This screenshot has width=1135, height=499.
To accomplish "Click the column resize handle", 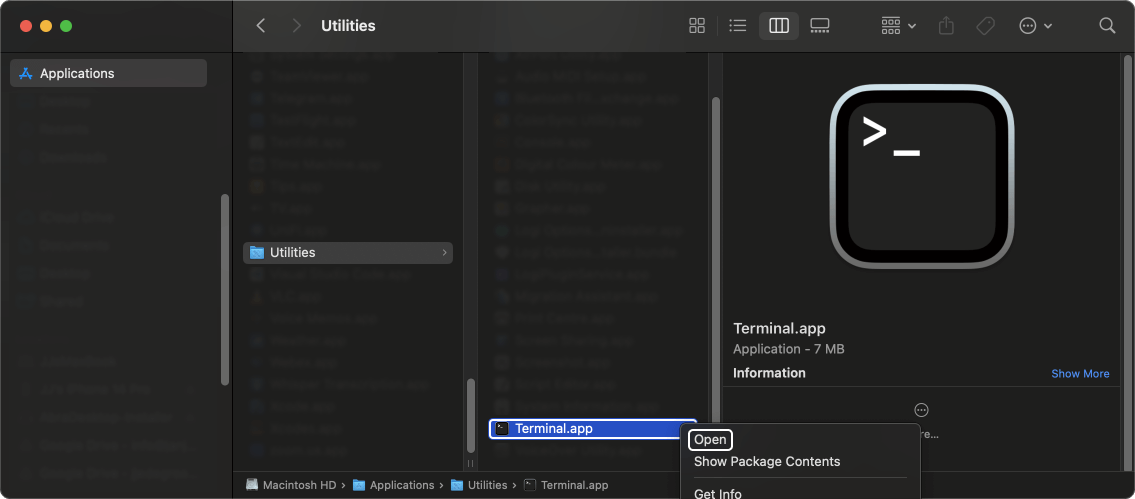I will 471,463.
